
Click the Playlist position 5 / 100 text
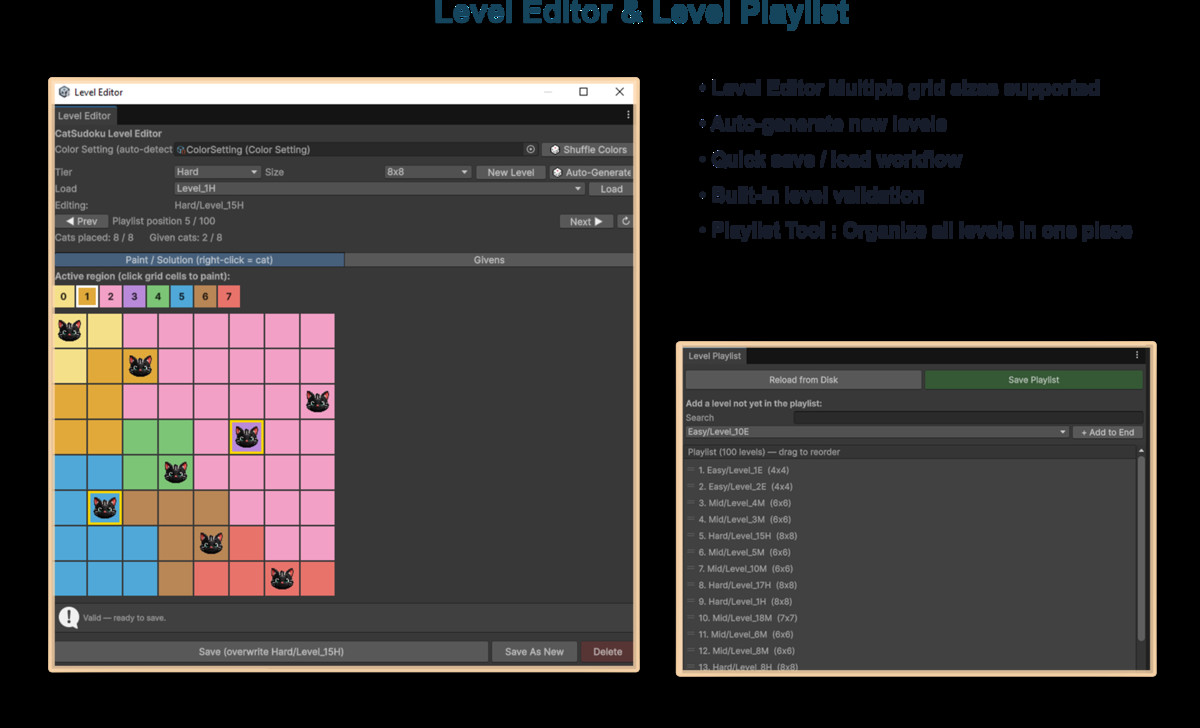(163, 221)
